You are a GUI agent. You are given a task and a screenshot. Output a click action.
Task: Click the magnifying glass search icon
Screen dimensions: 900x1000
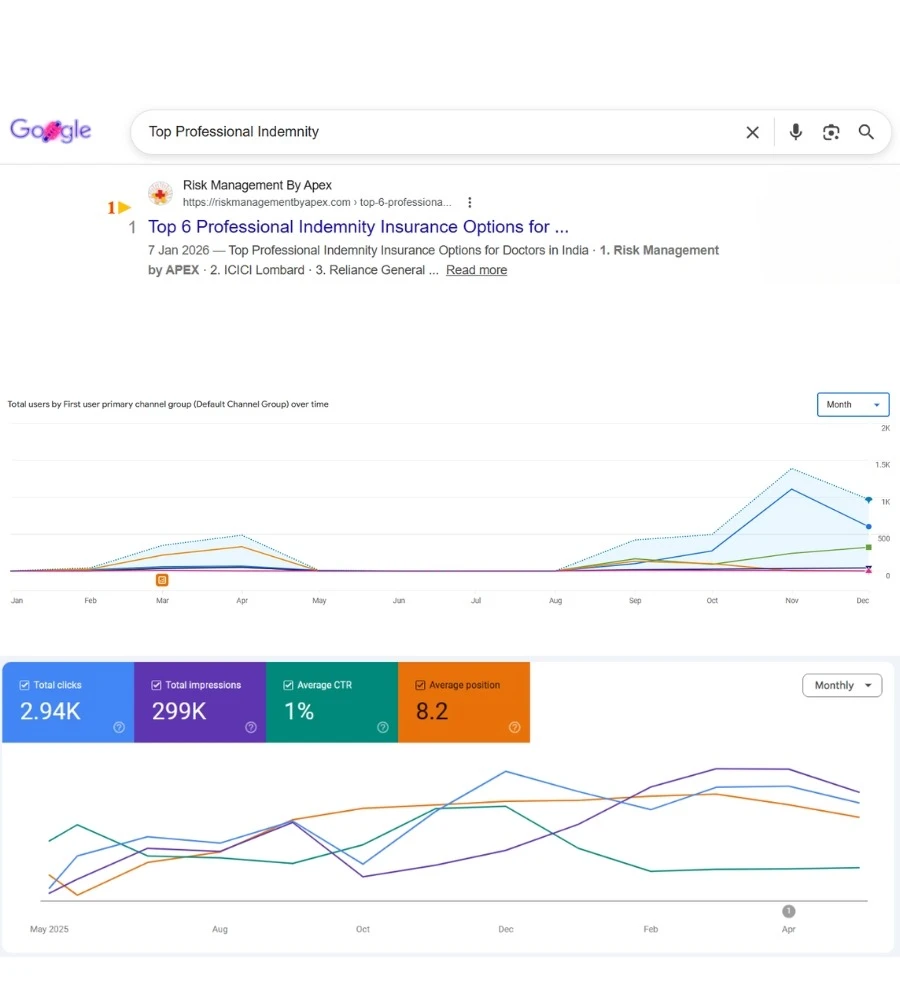[x=866, y=132]
